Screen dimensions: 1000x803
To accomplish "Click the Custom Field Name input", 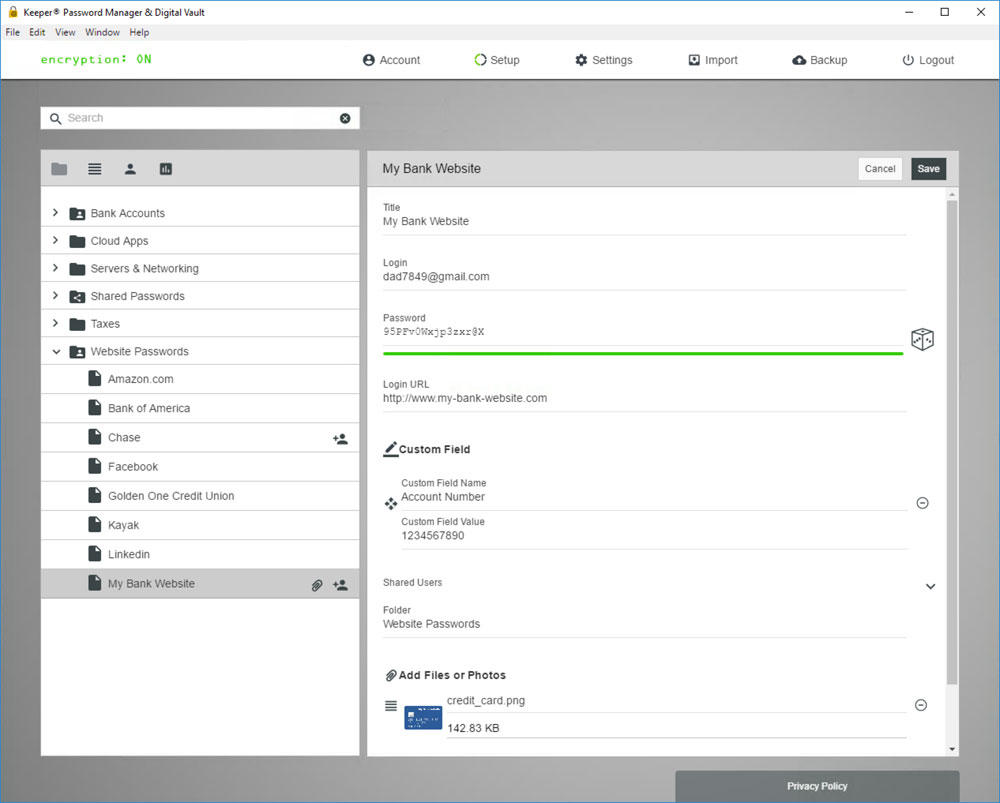I will (654, 497).
